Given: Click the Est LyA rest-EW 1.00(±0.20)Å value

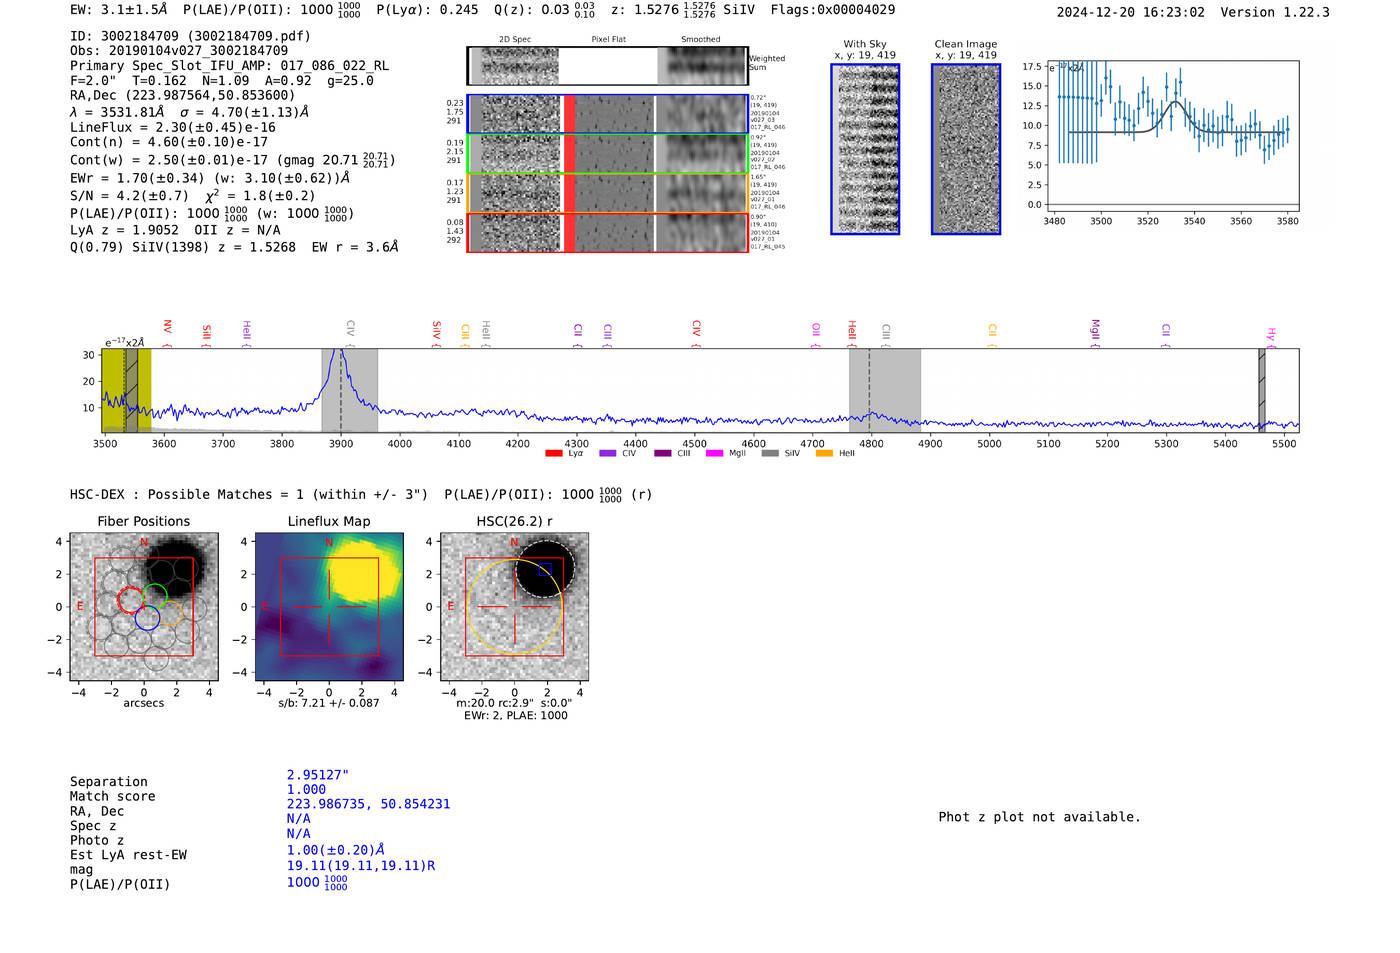Looking at the screenshot, I should click(x=336, y=850).
